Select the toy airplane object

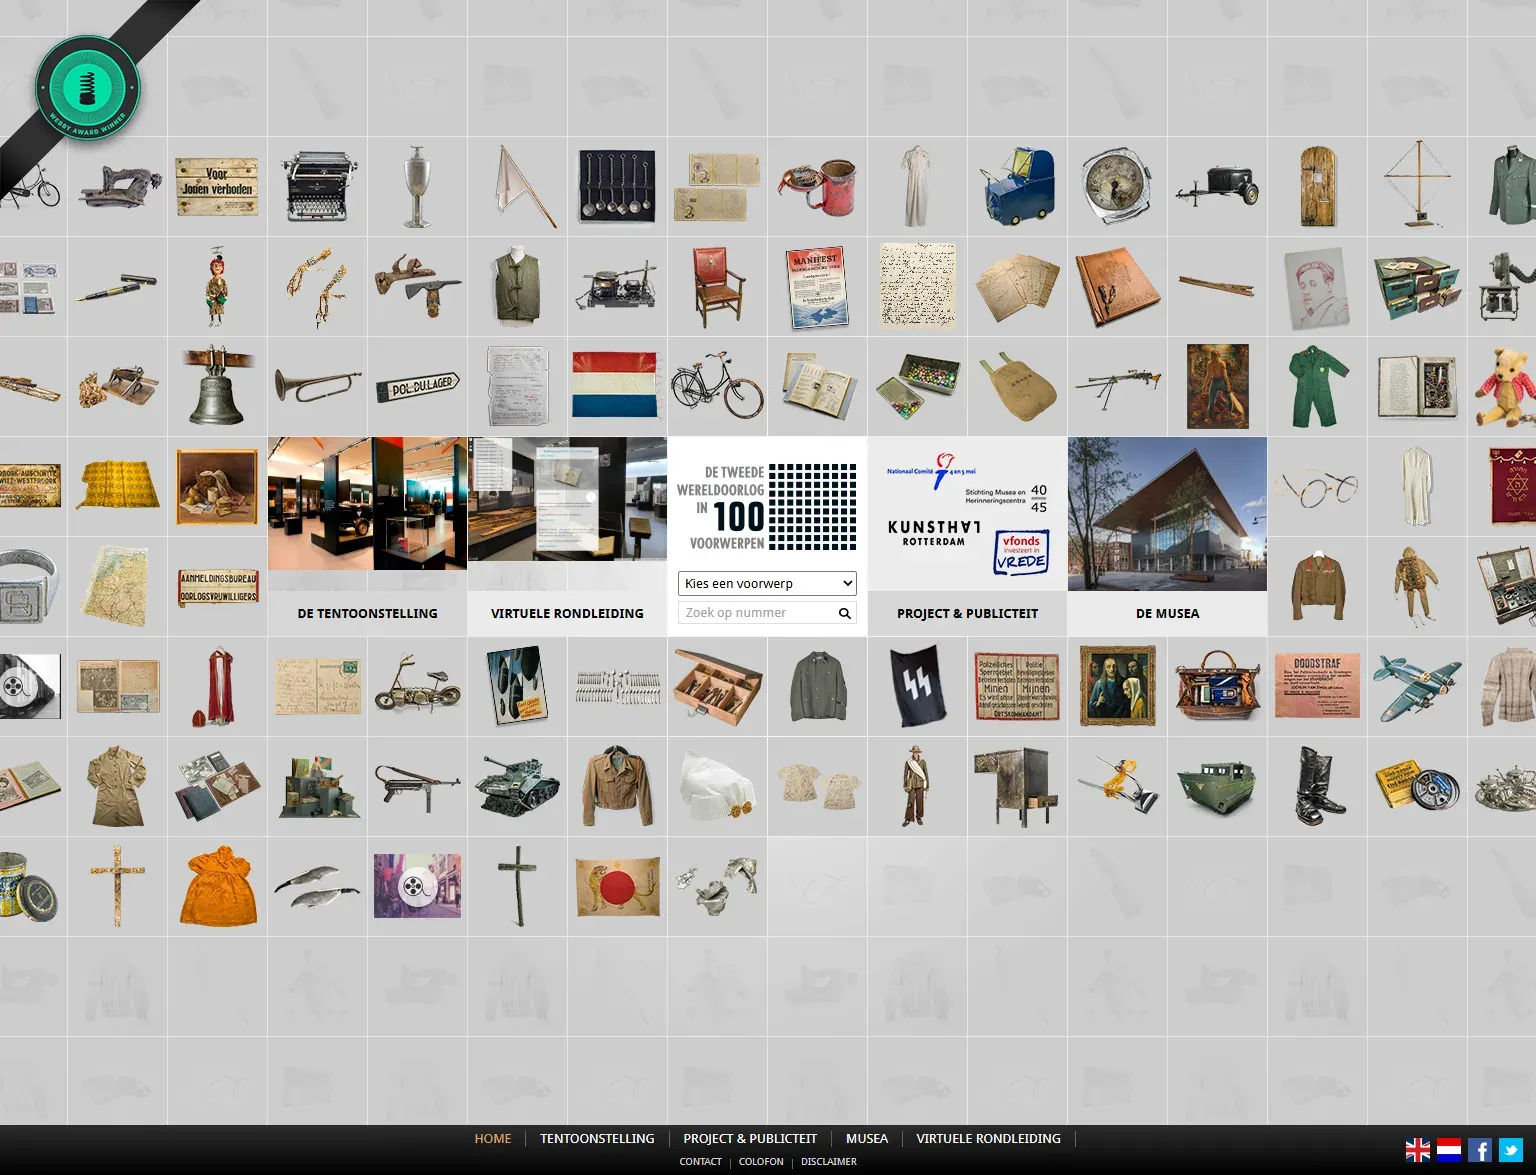point(1417,687)
